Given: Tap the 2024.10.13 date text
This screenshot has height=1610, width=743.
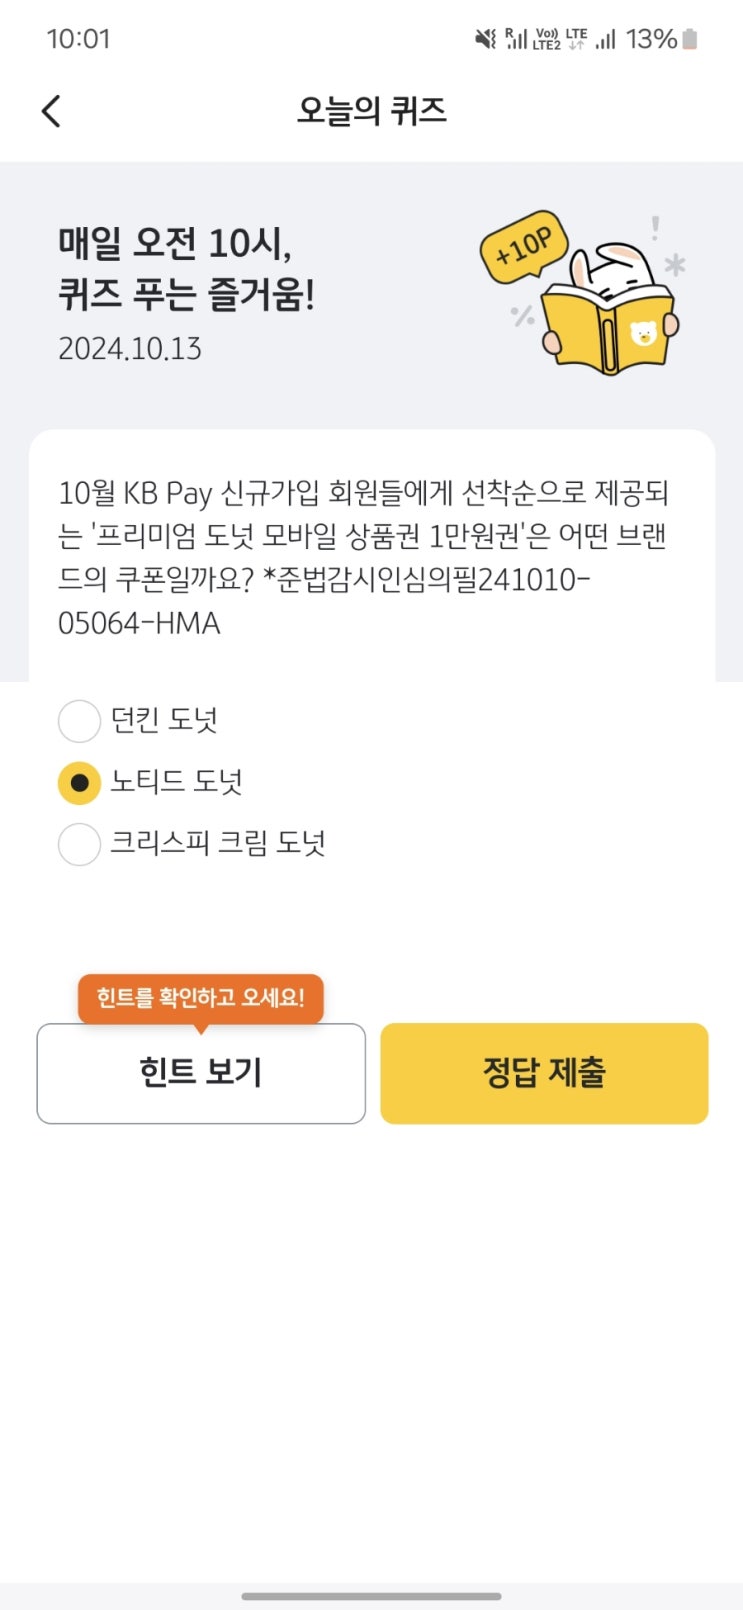Looking at the screenshot, I should point(130,349).
